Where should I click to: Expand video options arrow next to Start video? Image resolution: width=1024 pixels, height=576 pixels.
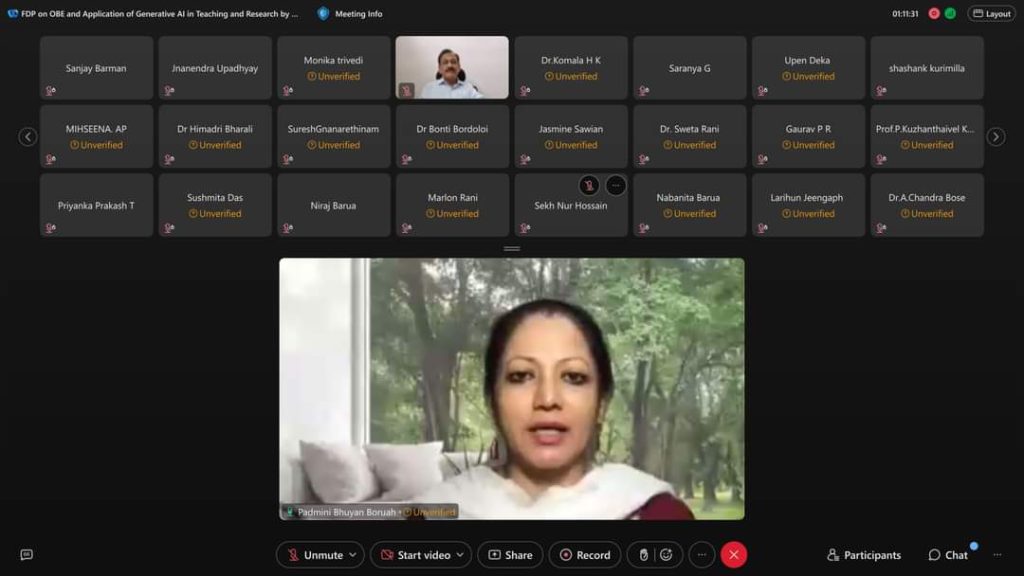[460, 555]
